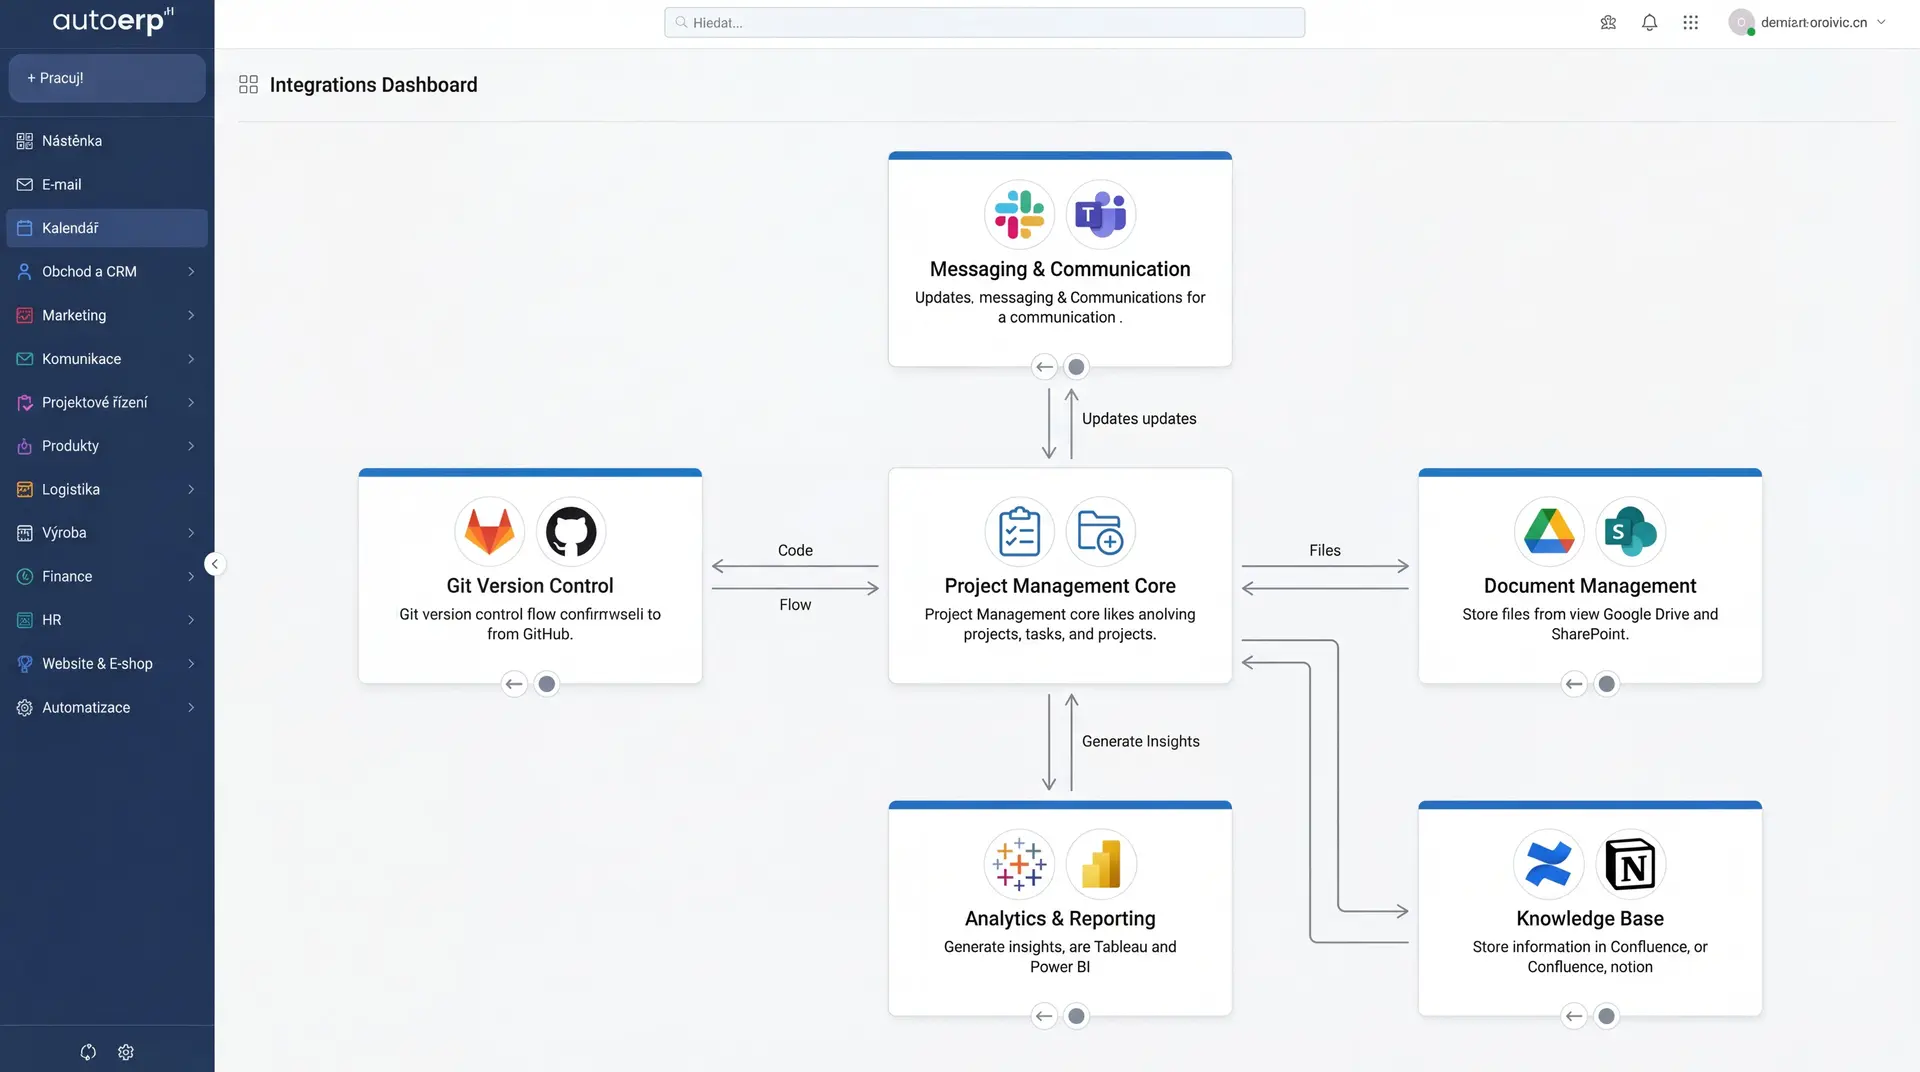The image size is (1920, 1072).
Task: Click the user avatar in top bar
Action: [1741, 22]
